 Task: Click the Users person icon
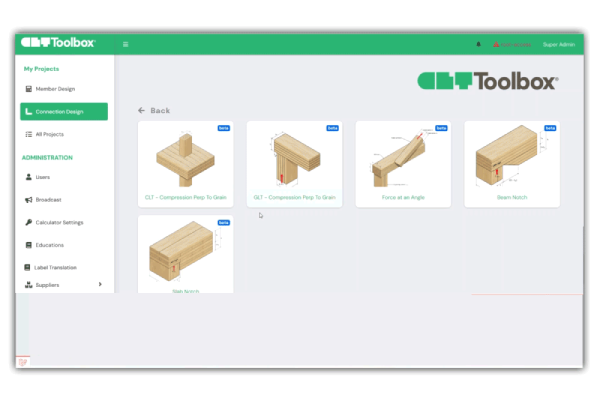(27, 177)
